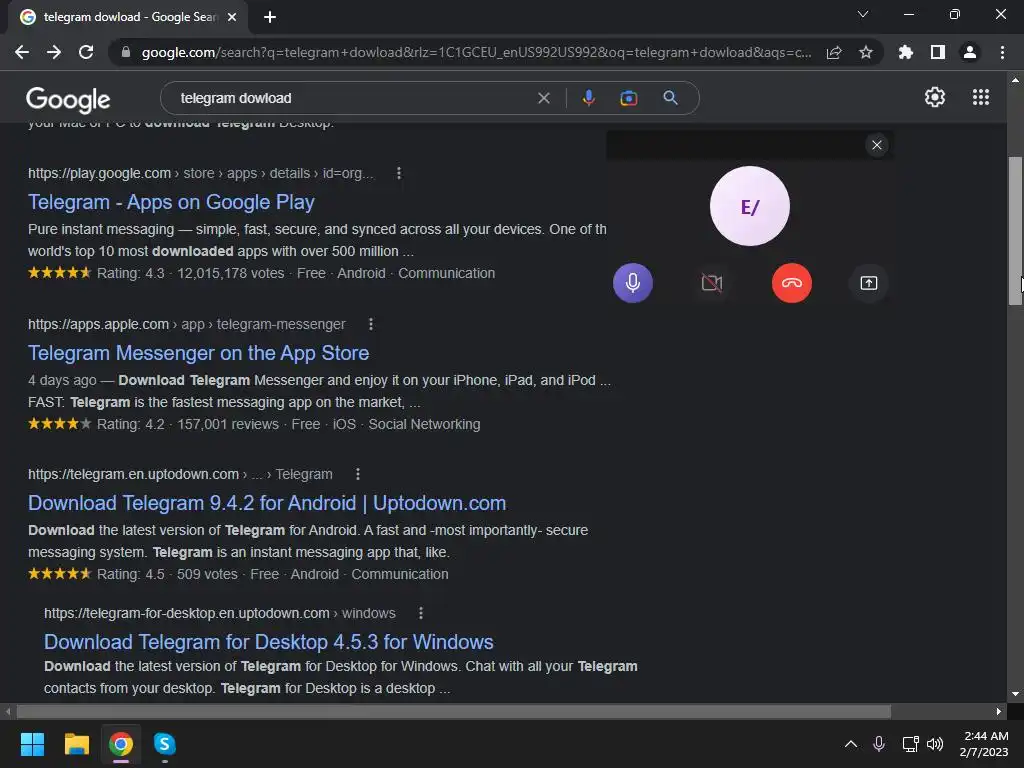Image resolution: width=1024 pixels, height=768 pixels.
Task: Click the vertical page scrollbar thumb
Action: 1015,231
